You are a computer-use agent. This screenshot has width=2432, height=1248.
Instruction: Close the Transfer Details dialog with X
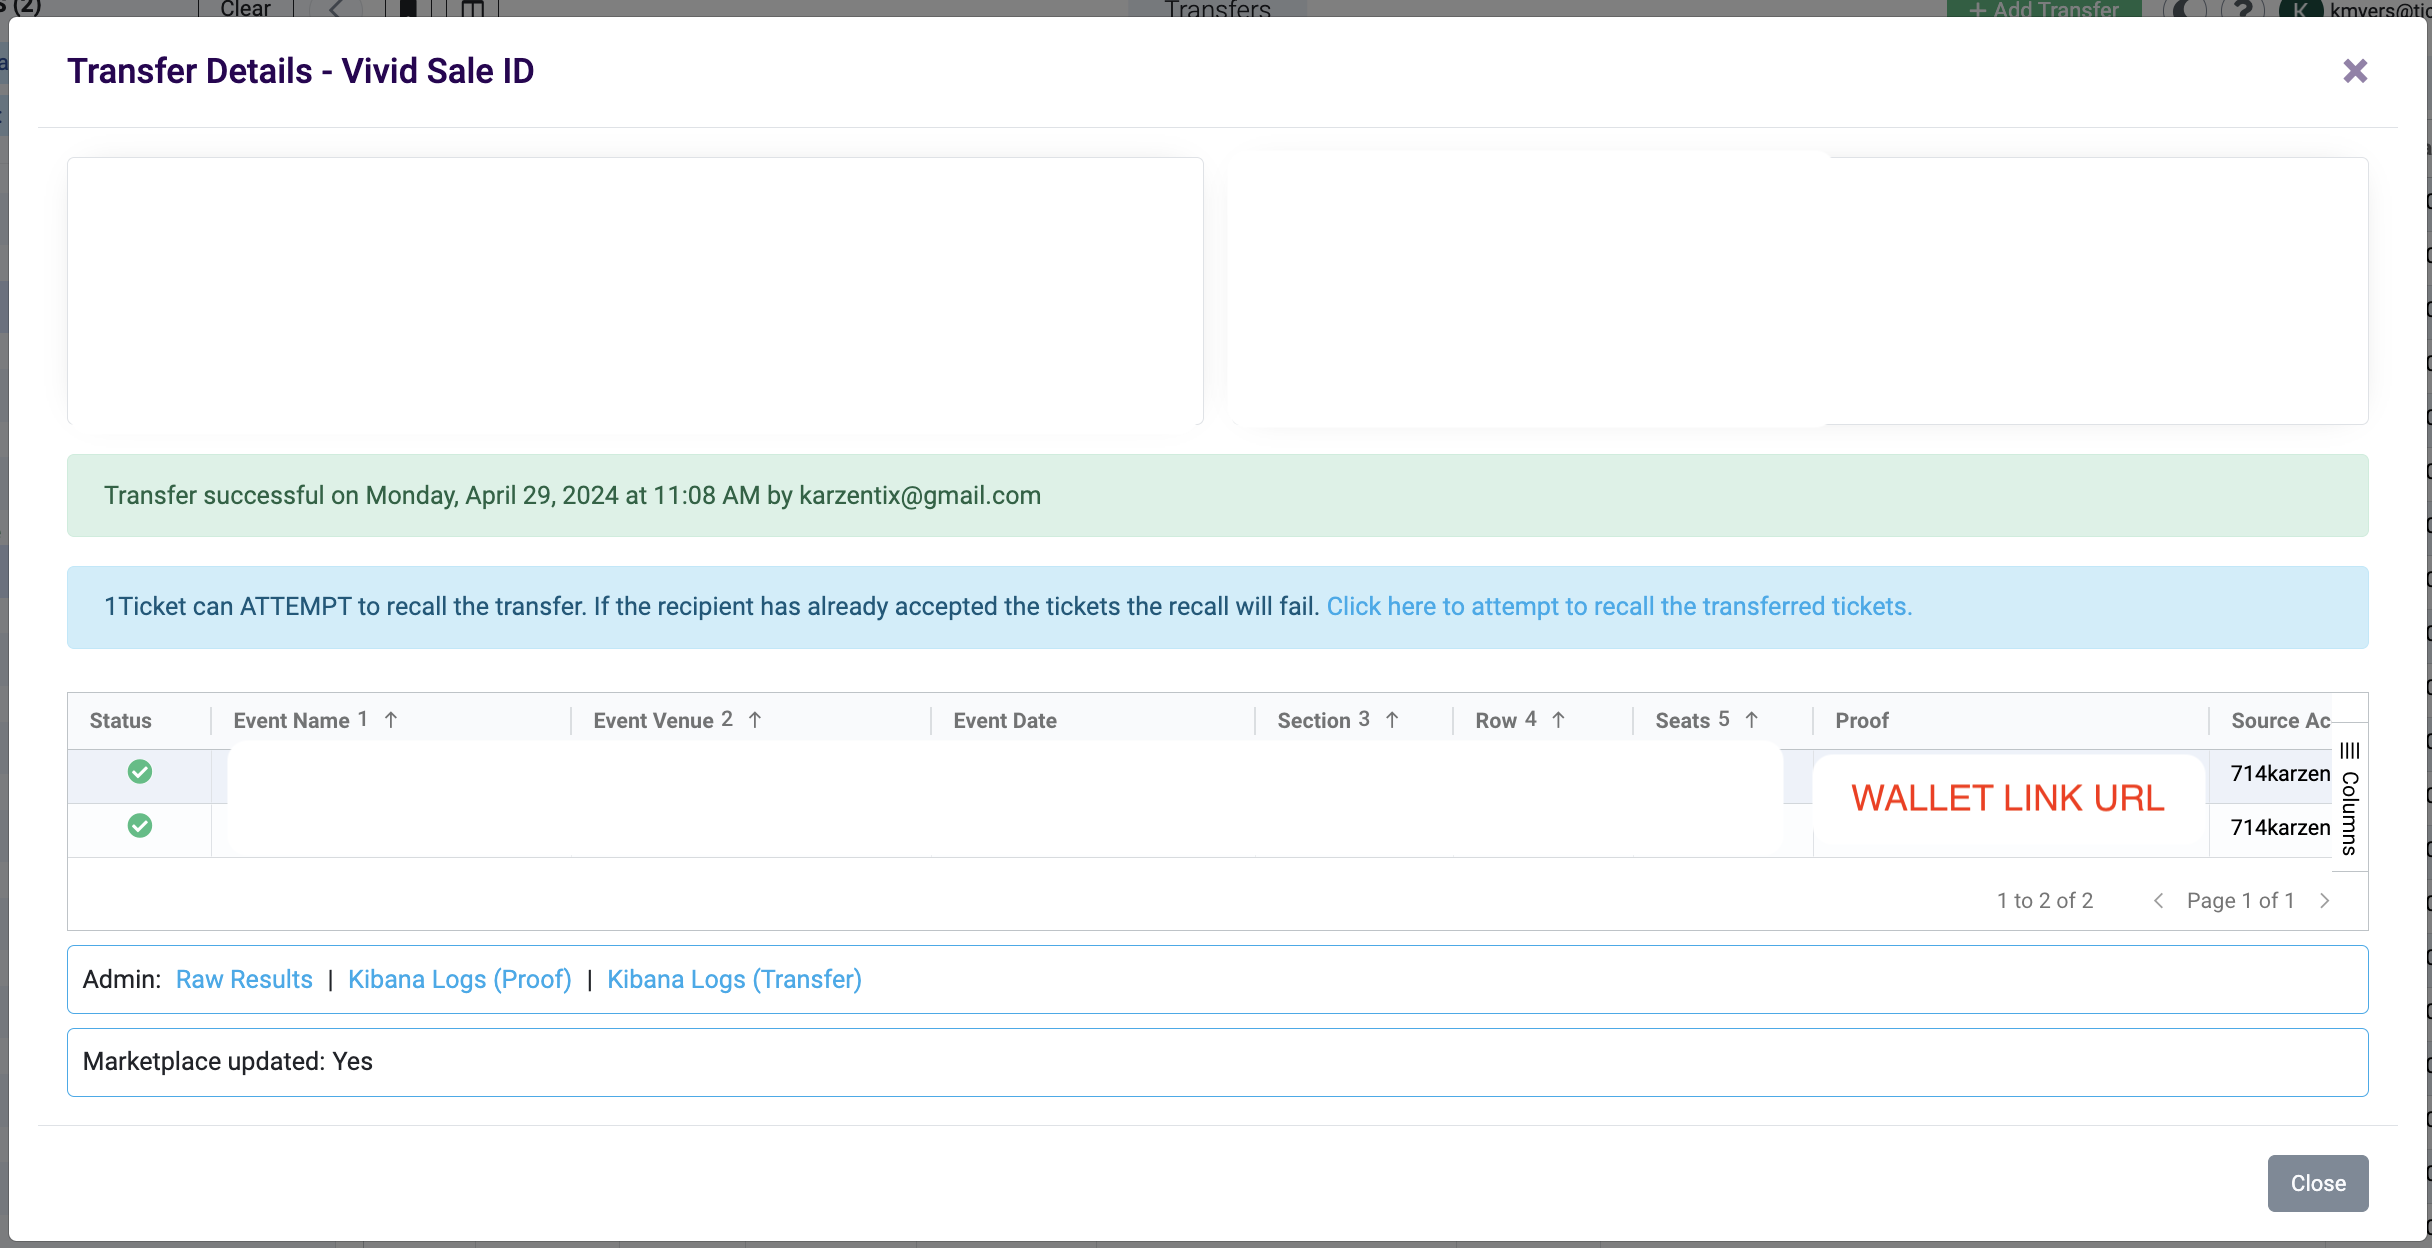click(2355, 71)
